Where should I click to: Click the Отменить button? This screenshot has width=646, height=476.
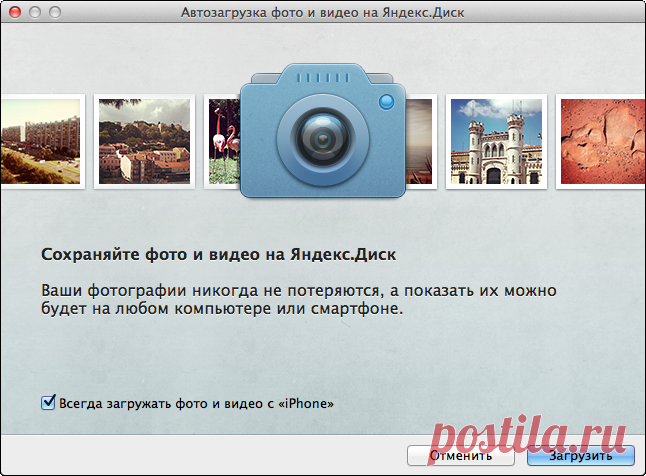(461, 456)
